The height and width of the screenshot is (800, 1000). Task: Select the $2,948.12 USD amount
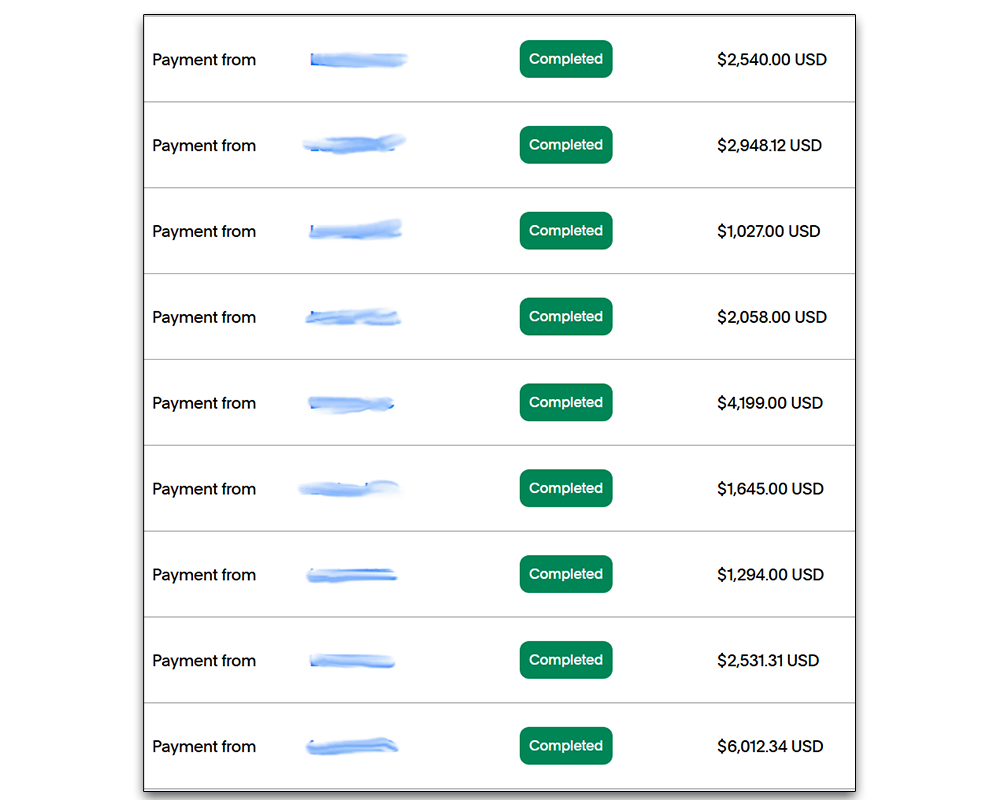click(x=769, y=145)
